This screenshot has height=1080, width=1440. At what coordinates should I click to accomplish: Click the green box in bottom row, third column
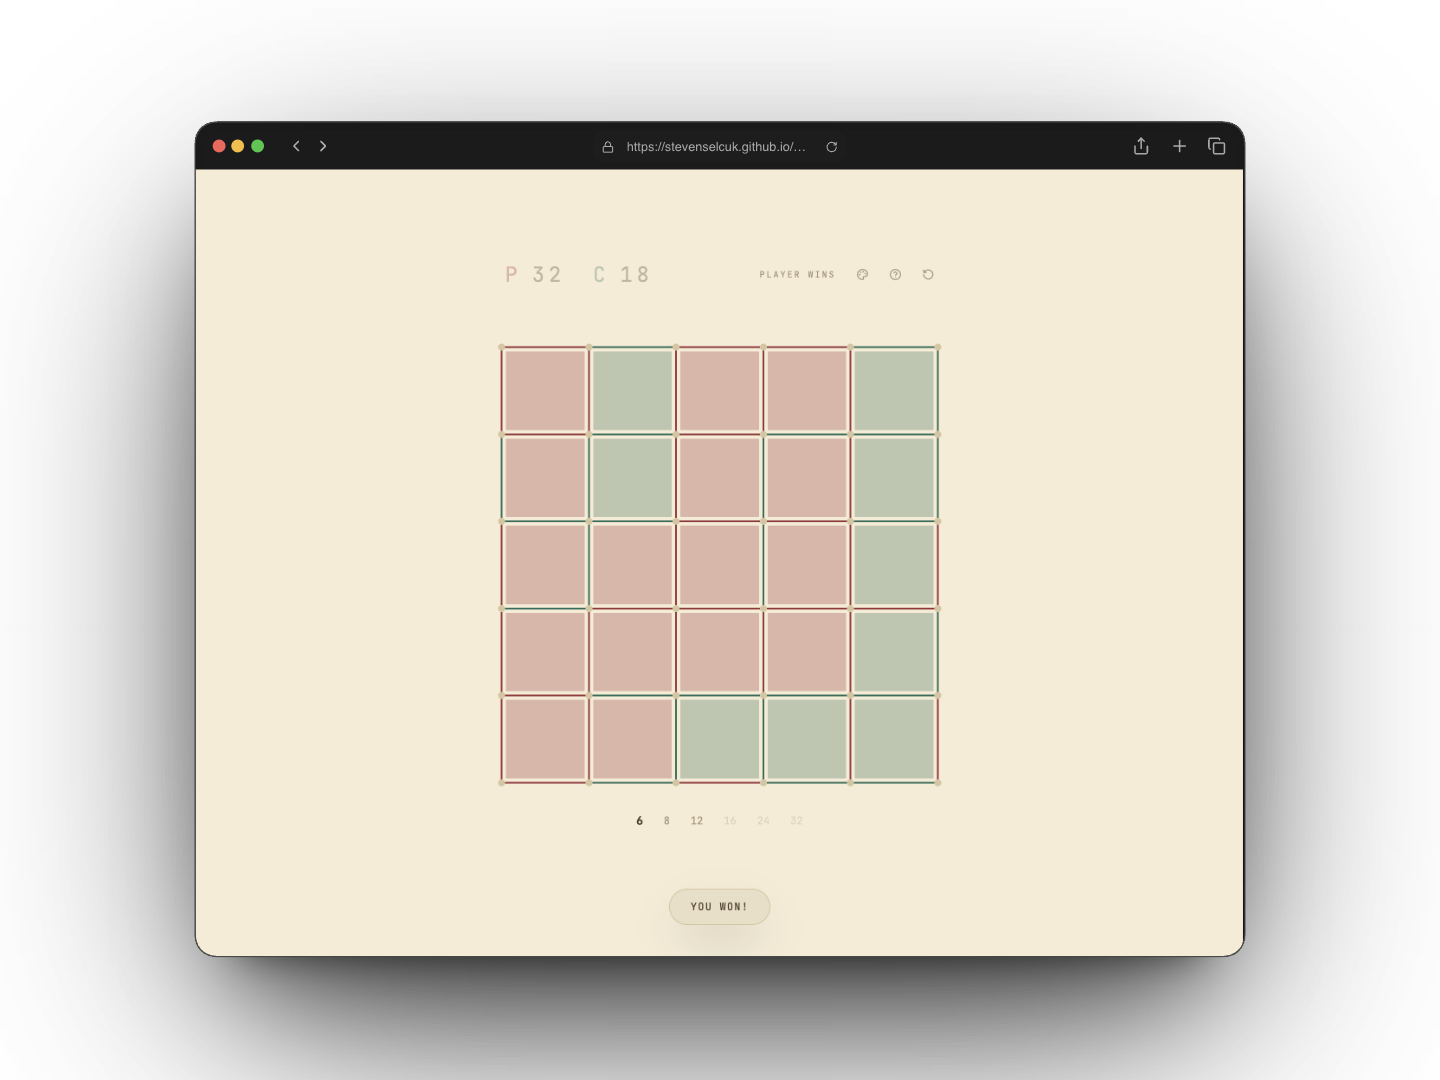point(719,739)
